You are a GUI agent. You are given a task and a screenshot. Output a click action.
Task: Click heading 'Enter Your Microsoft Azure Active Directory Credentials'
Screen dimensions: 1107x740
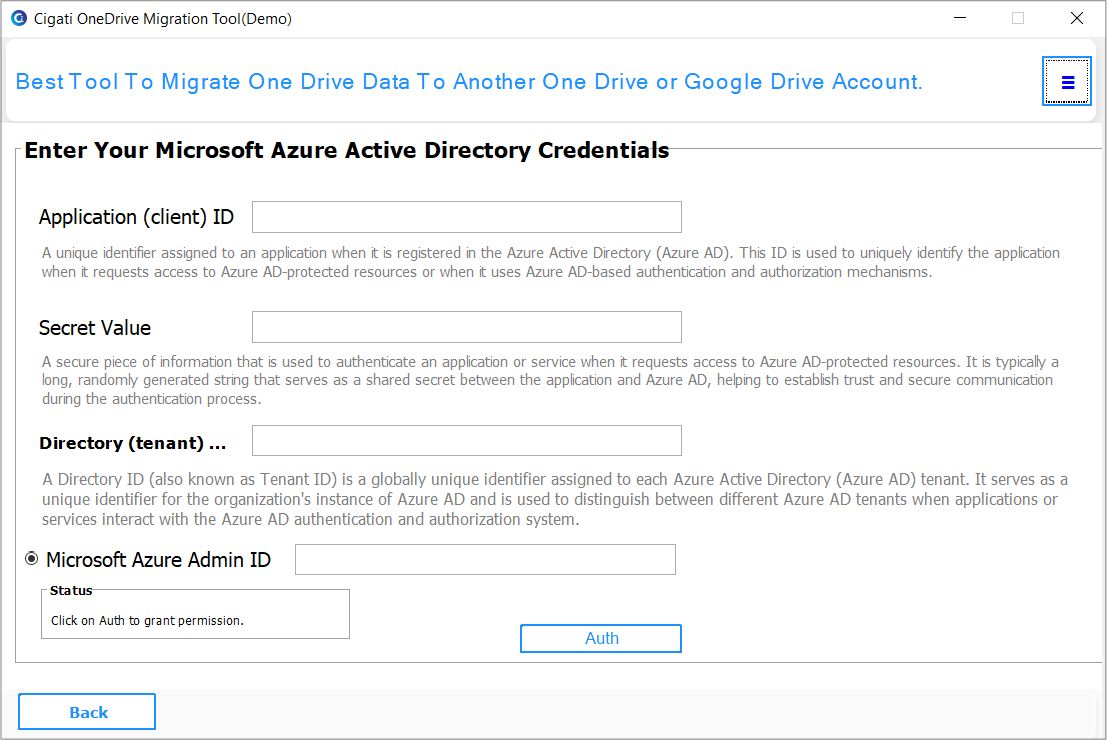(347, 150)
